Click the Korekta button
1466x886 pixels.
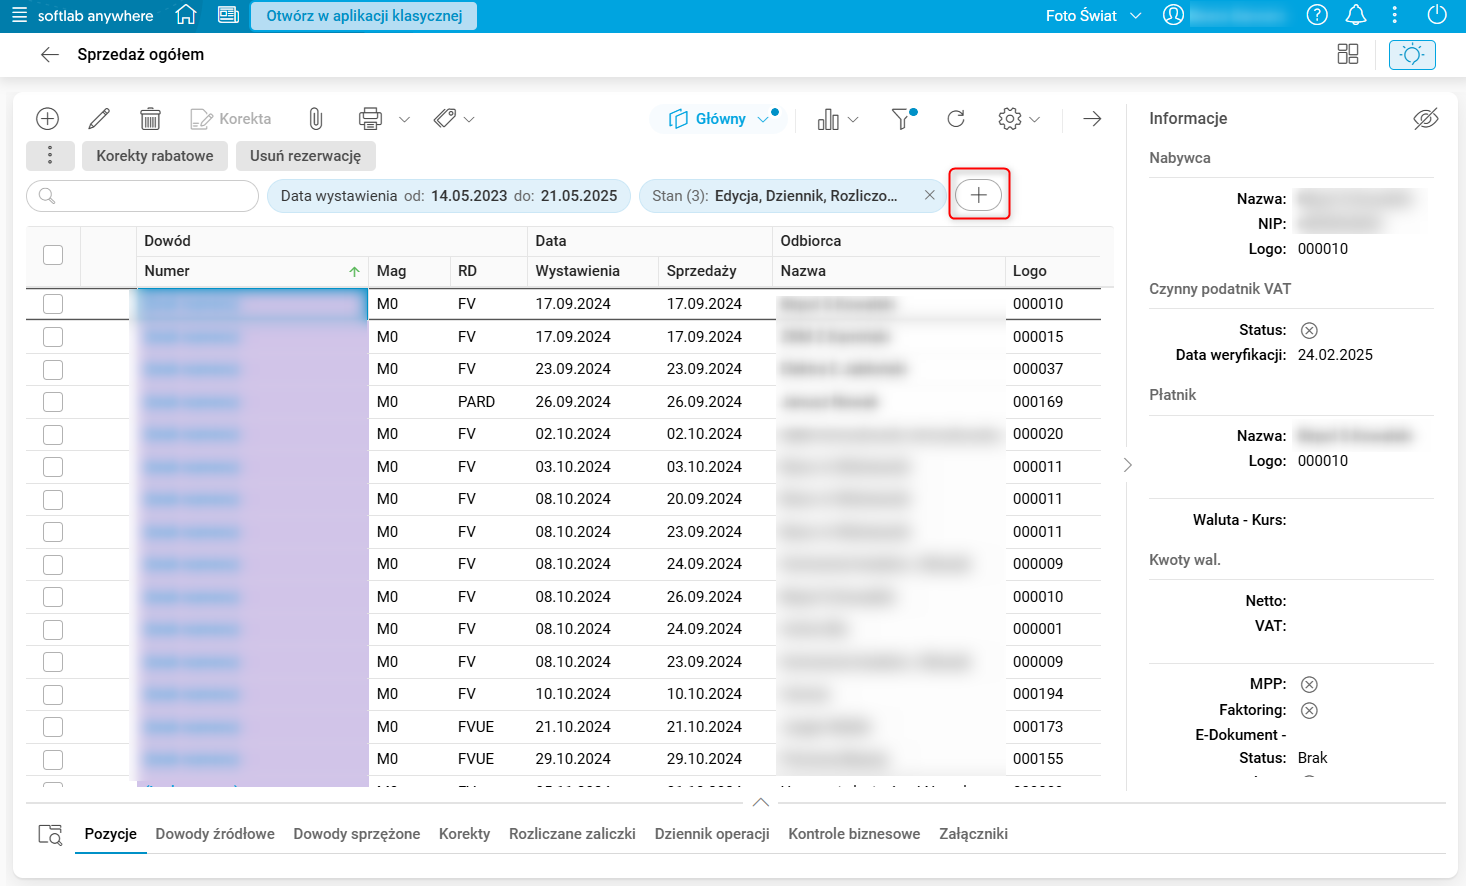[231, 119]
